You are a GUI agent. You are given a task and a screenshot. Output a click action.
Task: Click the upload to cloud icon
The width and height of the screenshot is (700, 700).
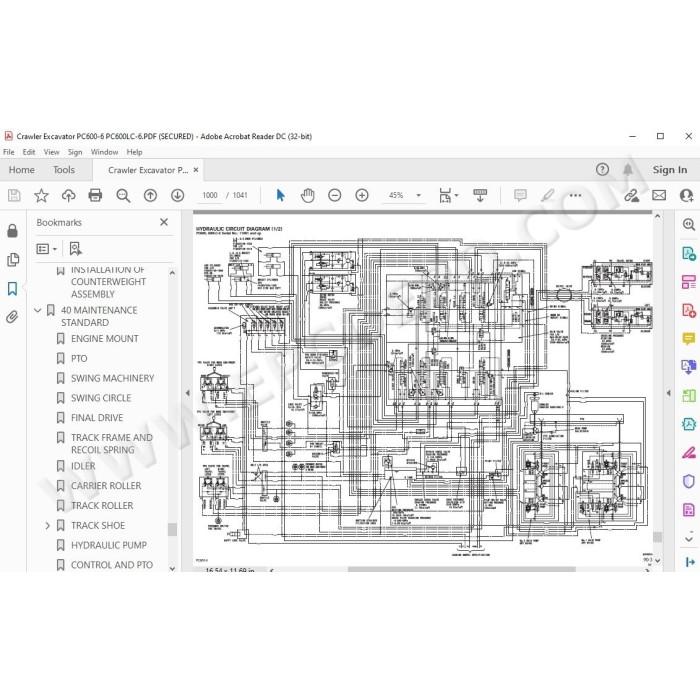pos(68,195)
